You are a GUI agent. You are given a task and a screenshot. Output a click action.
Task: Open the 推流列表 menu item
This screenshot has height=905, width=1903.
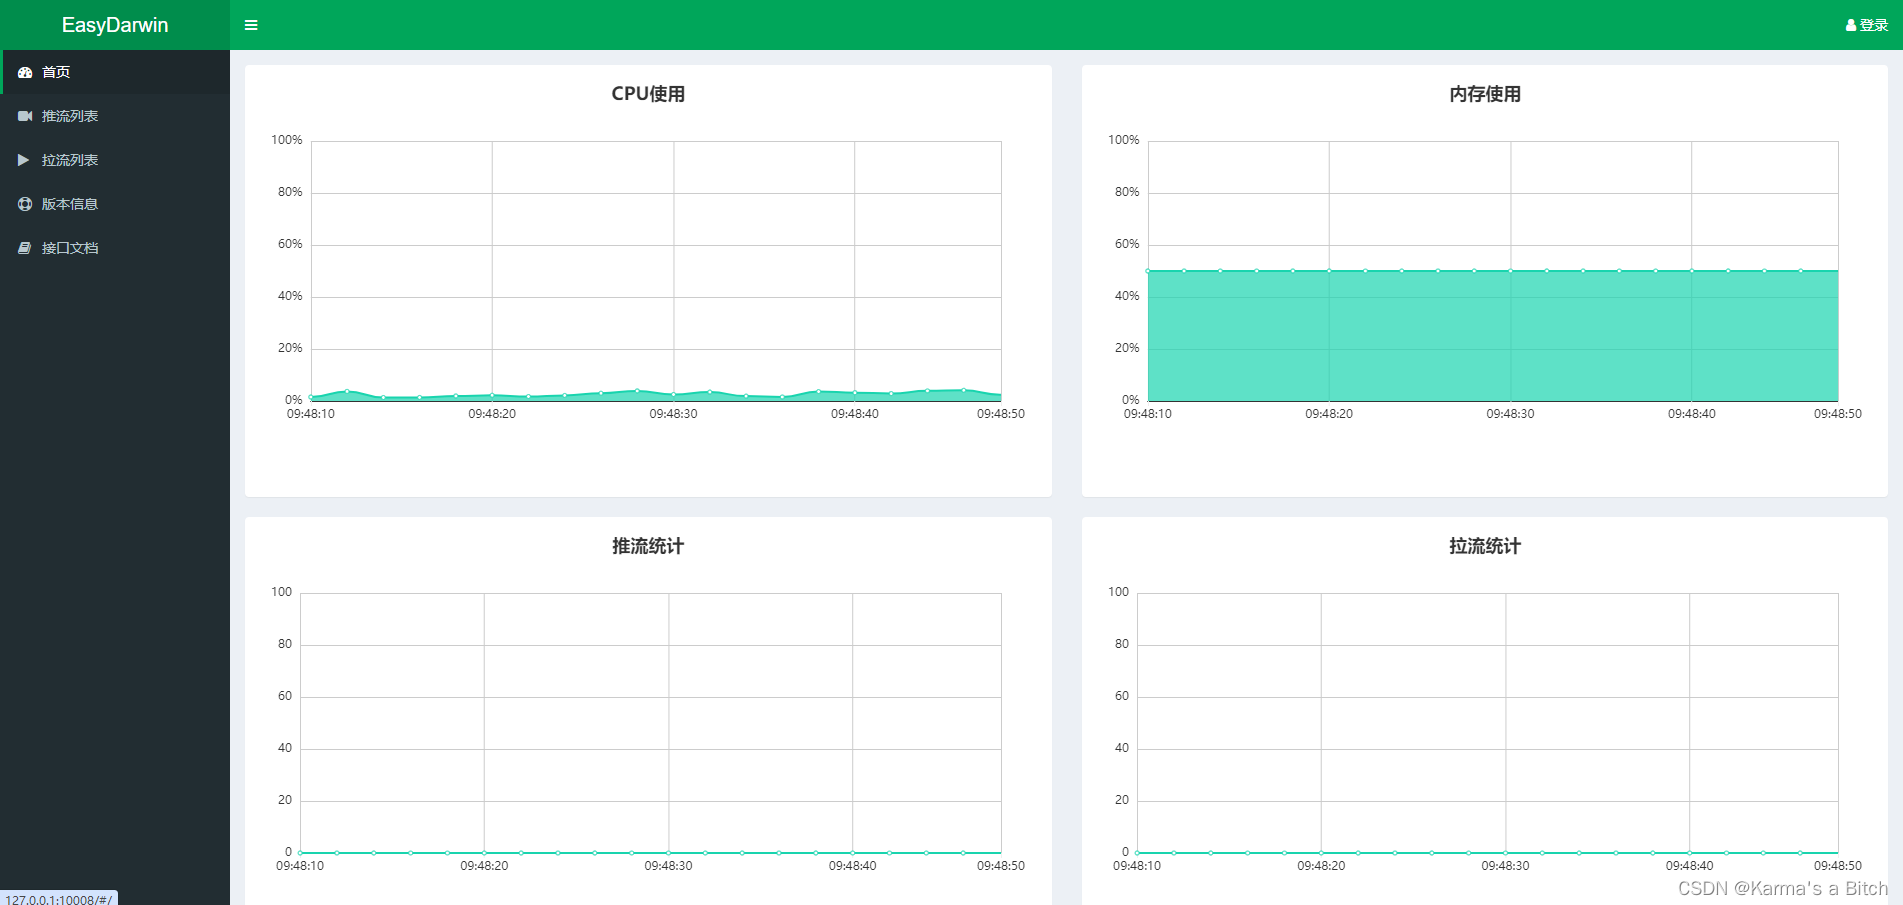point(115,116)
